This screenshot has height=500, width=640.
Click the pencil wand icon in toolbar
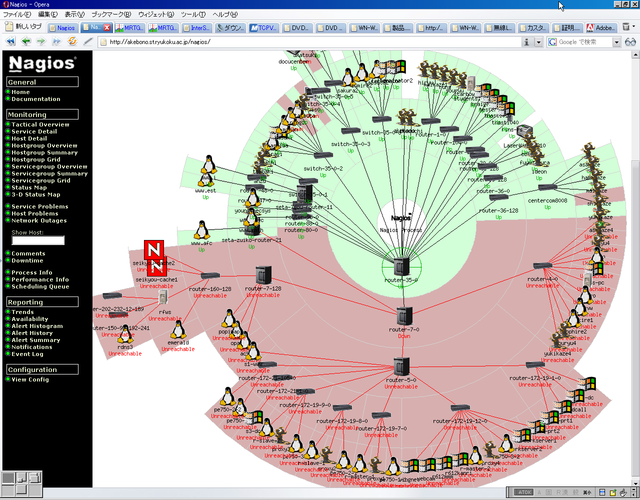(x=88, y=41)
